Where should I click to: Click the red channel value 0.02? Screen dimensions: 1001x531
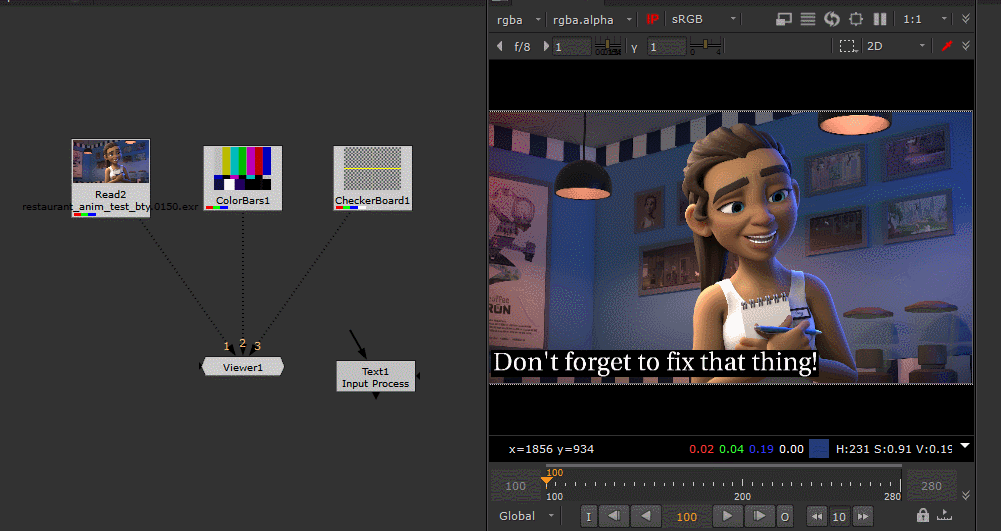[x=702, y=449]
